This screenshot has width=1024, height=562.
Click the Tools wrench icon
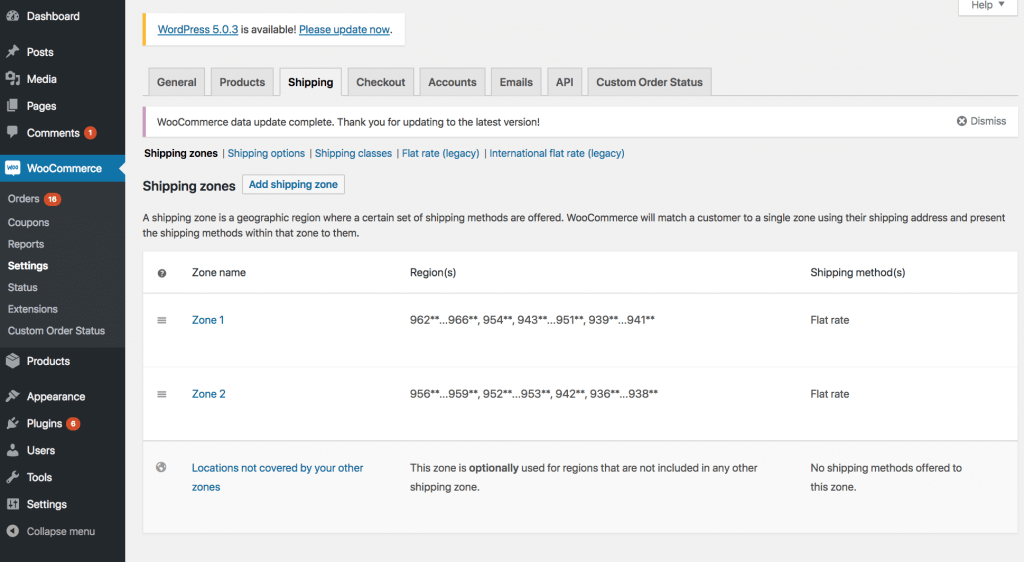pyautogui.click(x=12, y=477)
